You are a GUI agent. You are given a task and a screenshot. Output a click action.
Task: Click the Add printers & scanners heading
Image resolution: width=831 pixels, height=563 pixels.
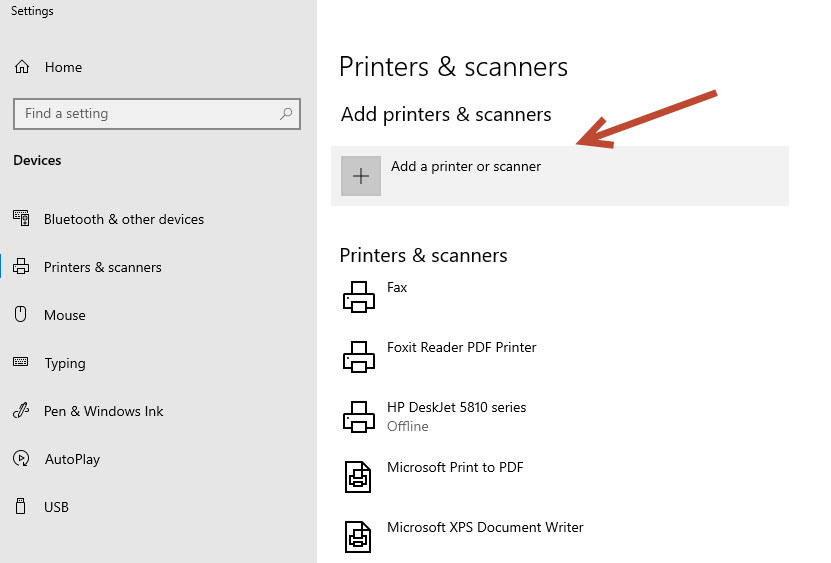pyautogui.click(x=446, y=115)
